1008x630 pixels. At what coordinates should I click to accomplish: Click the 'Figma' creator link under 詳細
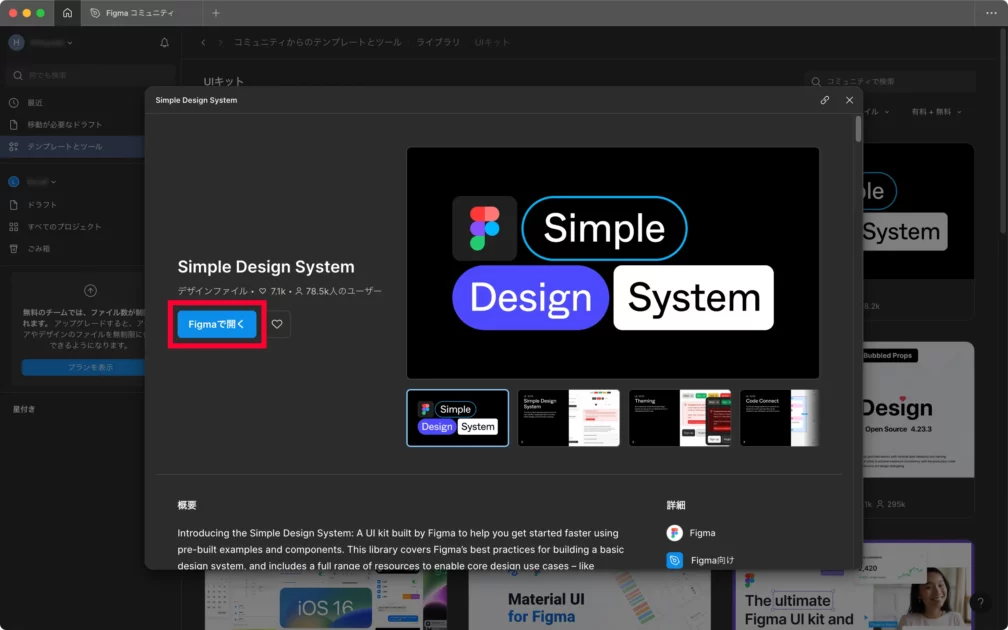tap(702, 533)
